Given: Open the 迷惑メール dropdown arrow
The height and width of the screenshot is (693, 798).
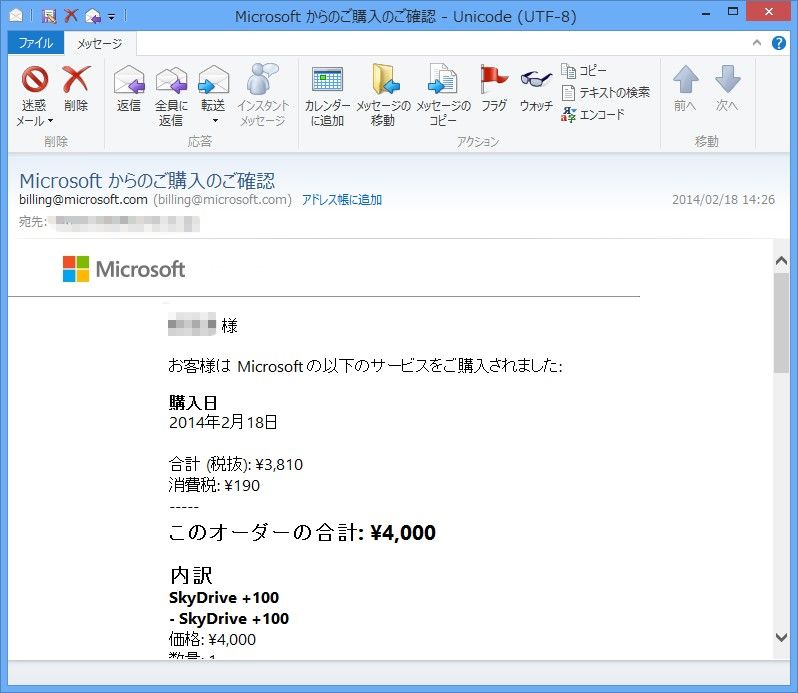Looking at the screenshot, I should pyautogui.click(x=50, y=121).
